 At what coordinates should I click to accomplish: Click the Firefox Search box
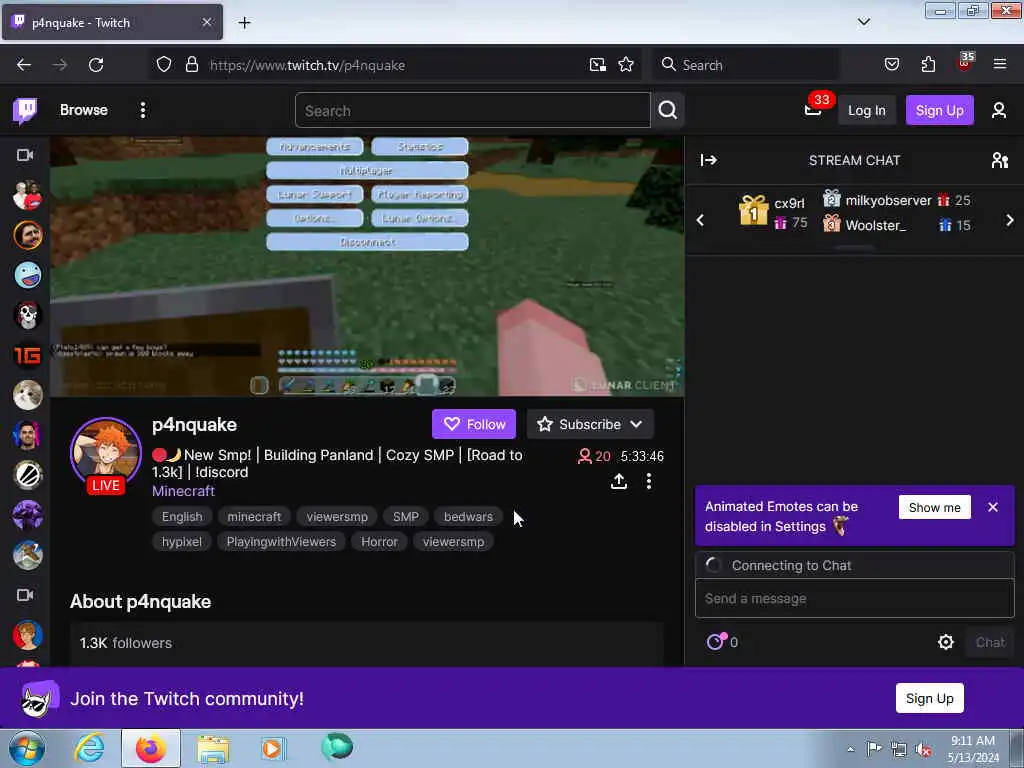pyautogui.click(x=744, y=65)
